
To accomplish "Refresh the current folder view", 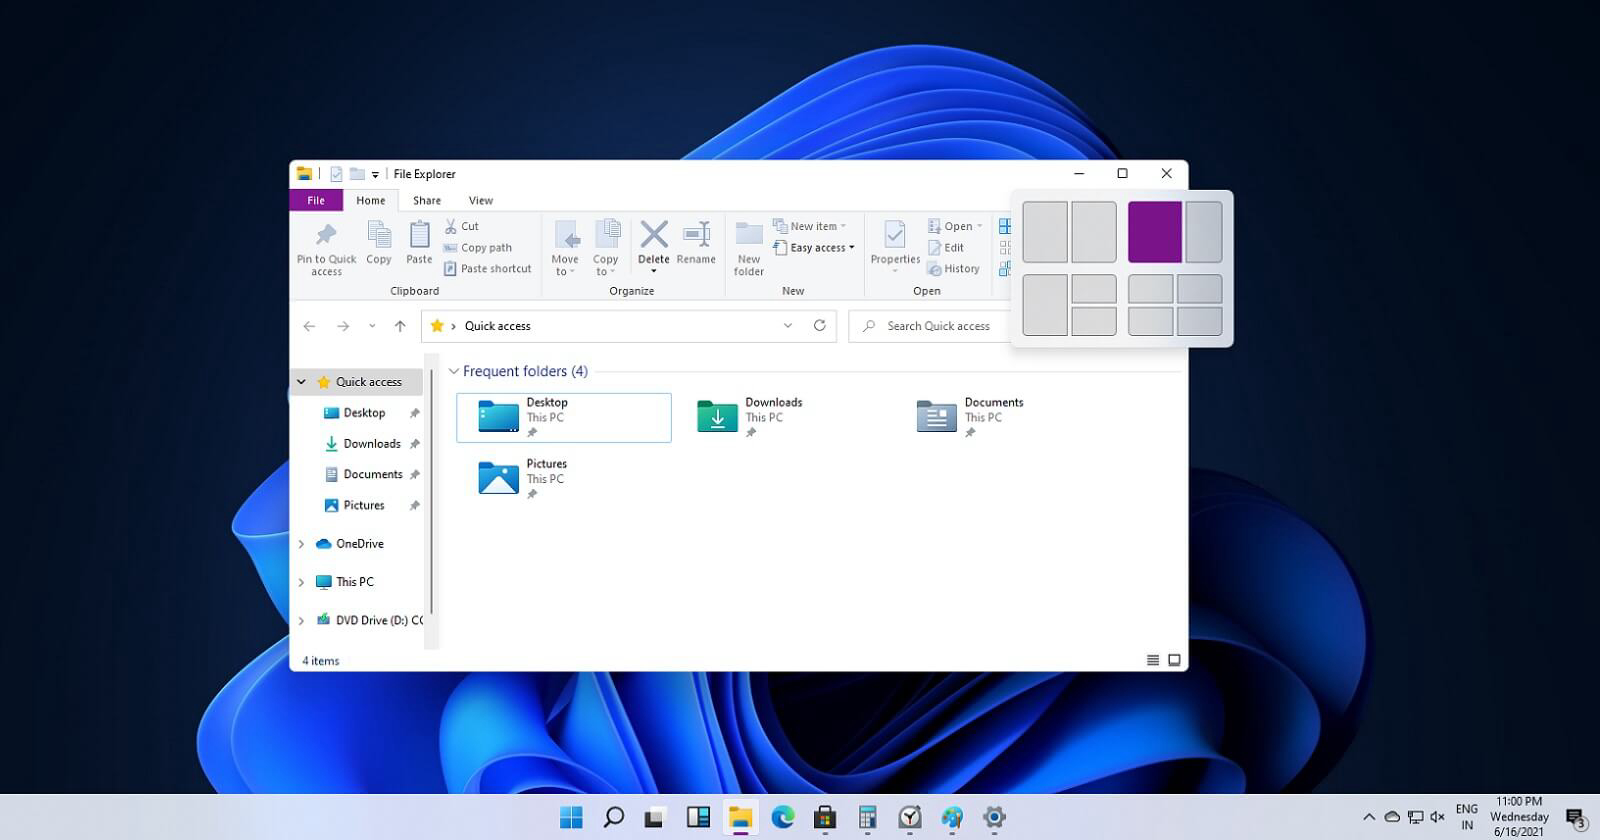I will coord(820,326).
